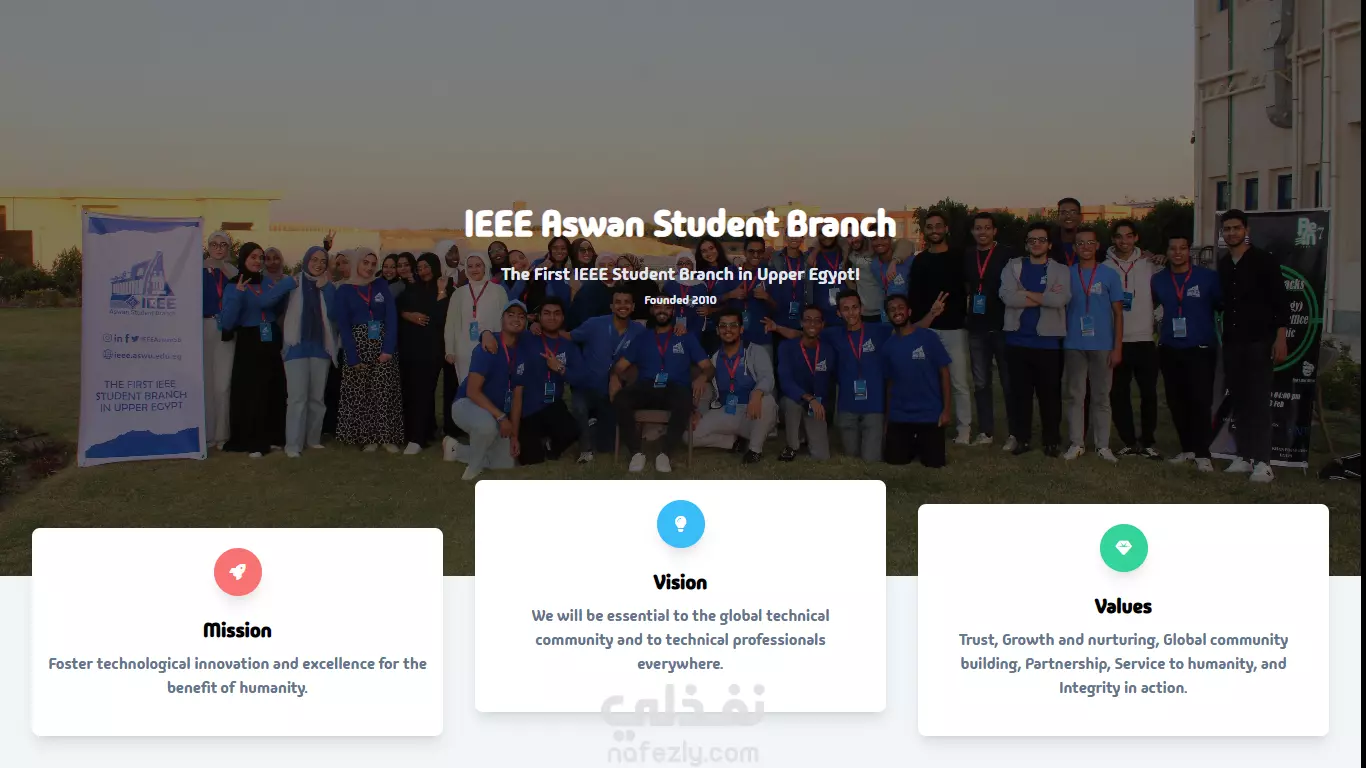Select the Vision card heading

tap(680, 582)
